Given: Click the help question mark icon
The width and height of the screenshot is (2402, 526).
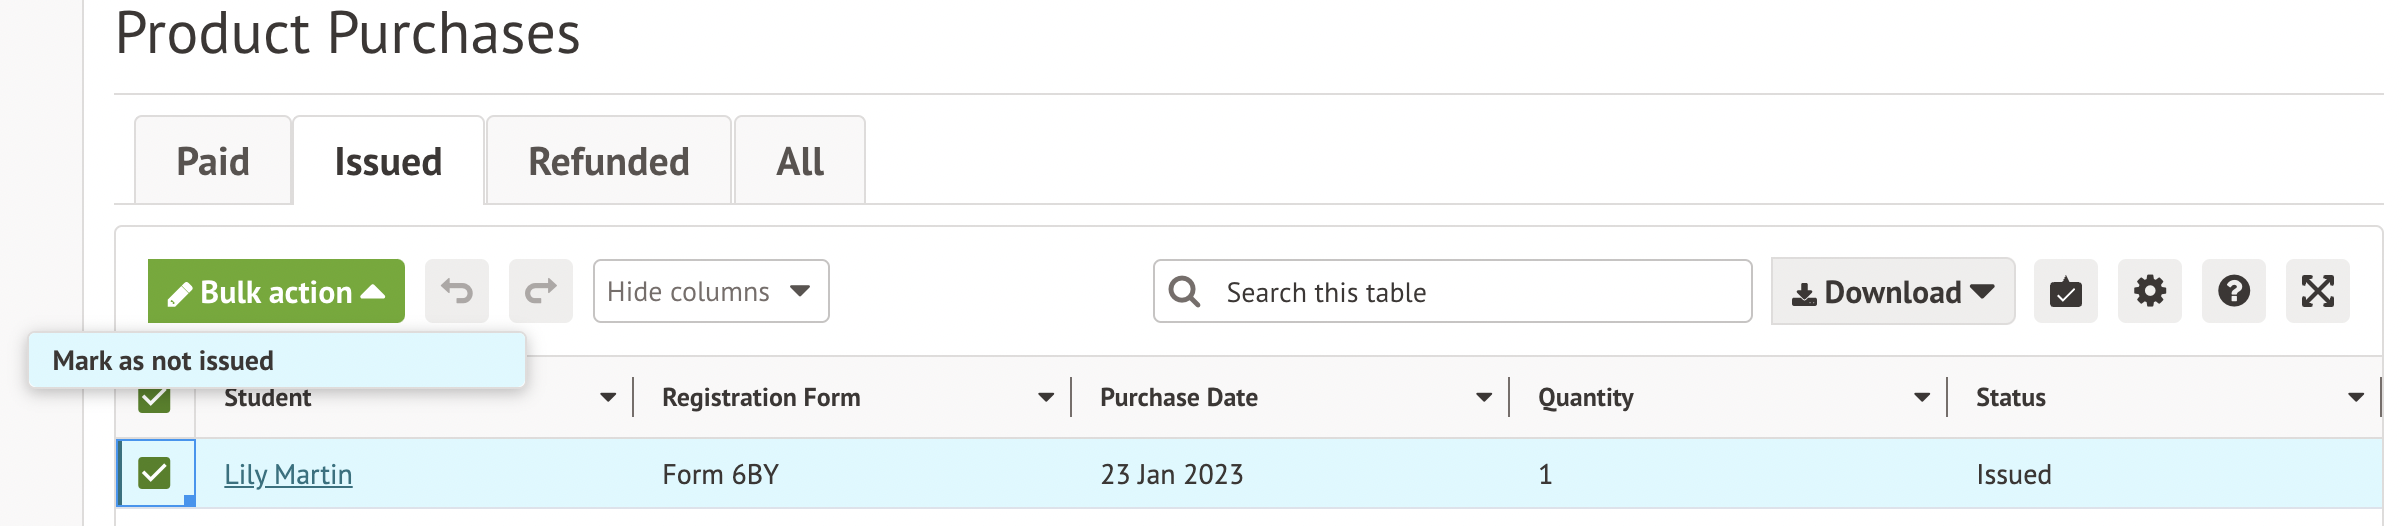Looking at the screenshot, I should (2233, 291).
